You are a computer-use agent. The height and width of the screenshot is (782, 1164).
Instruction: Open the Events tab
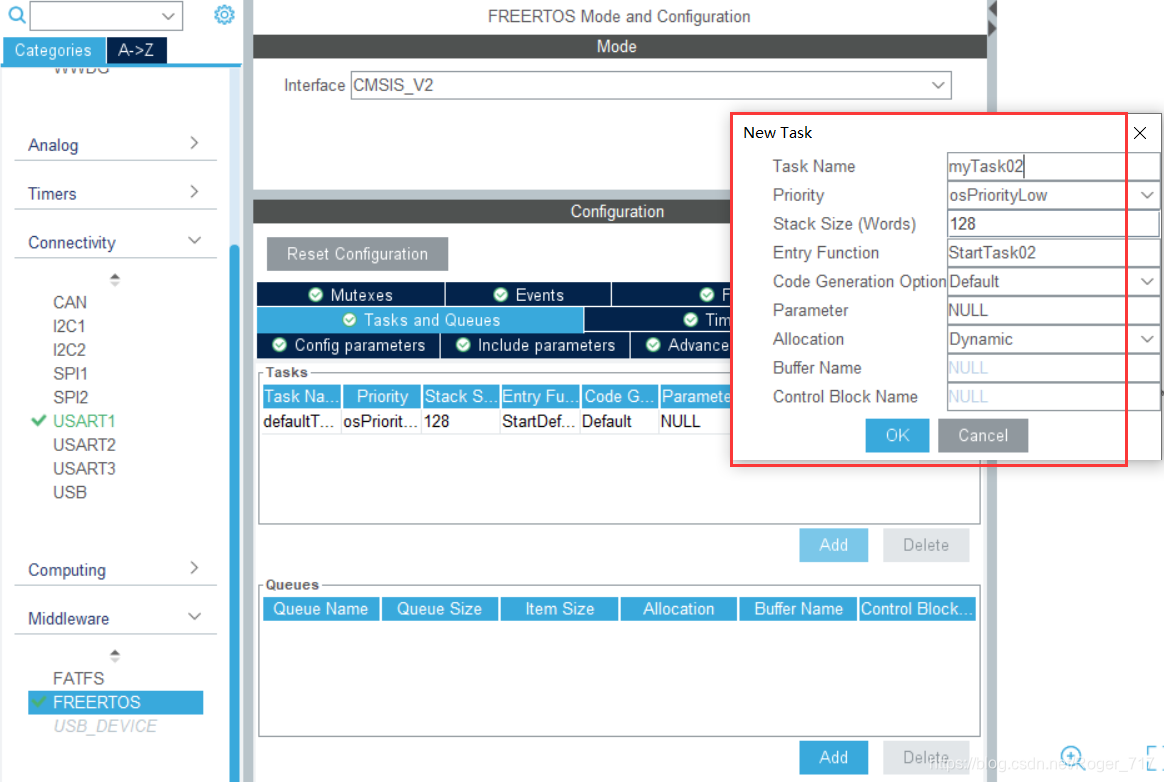(x=529, y=295)
